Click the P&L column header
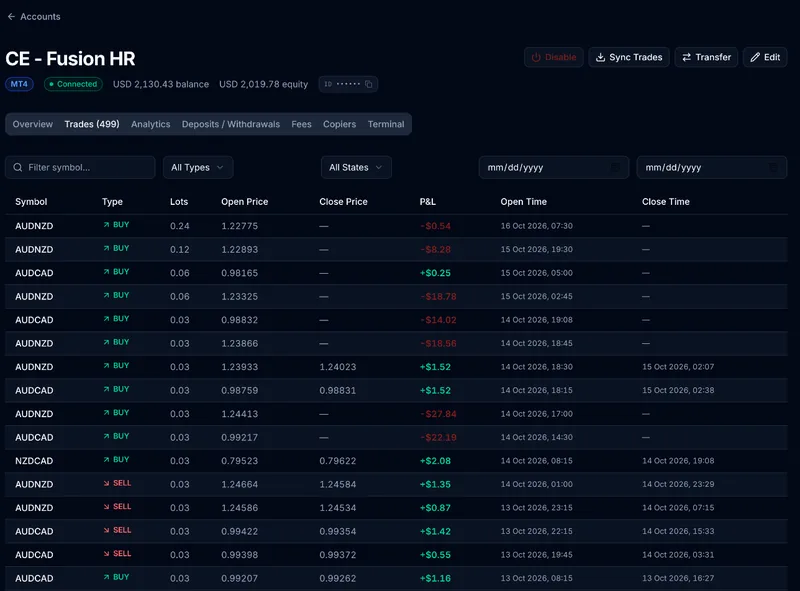800x591 pixels. (428, 202)
